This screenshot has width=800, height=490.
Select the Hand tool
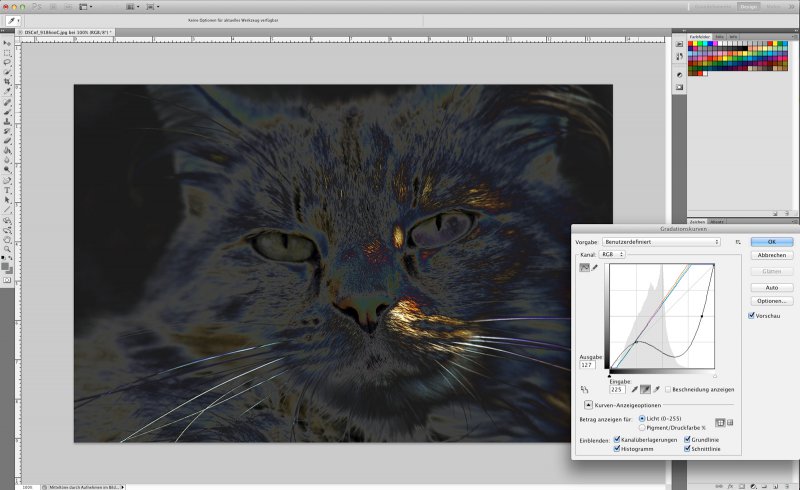pos(7,240)
